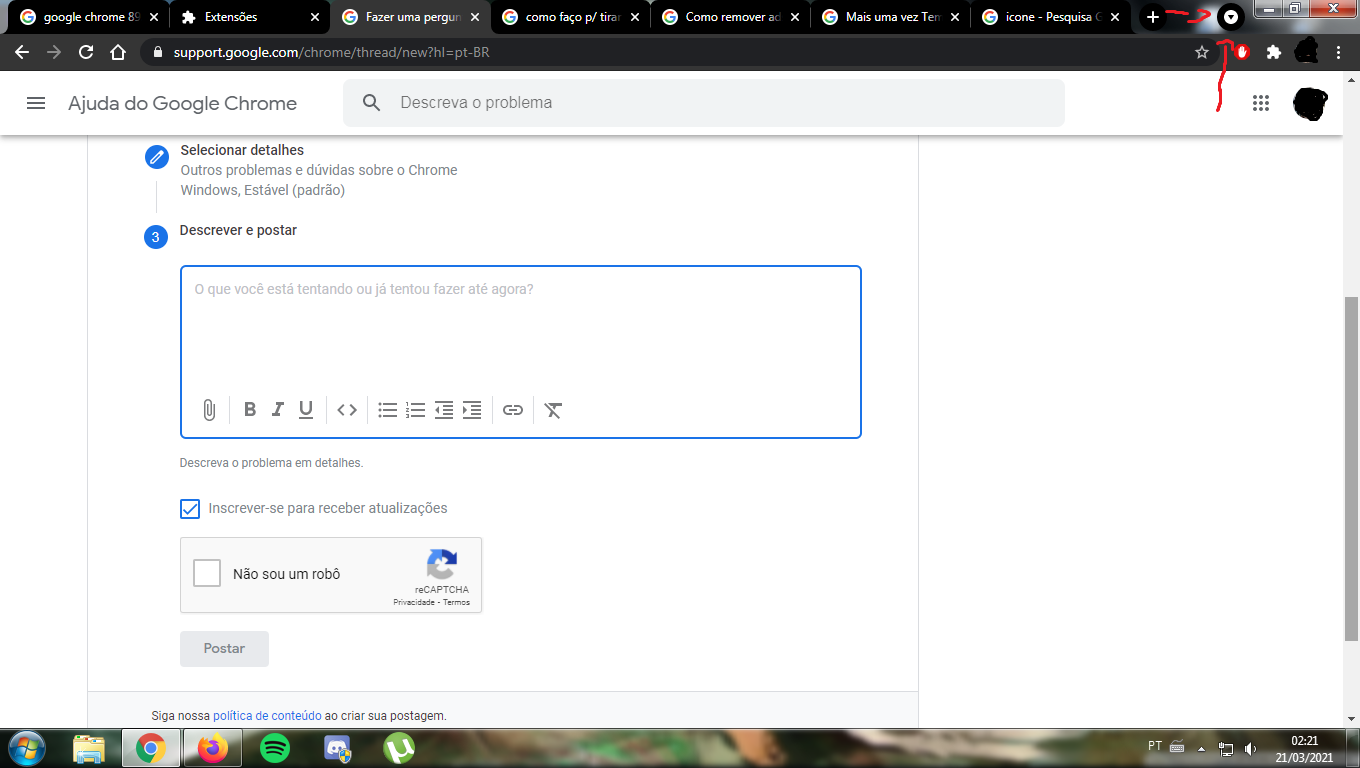Increase indent in the editor
Screen dimensions: 1360x768
[x=472, y=409]
